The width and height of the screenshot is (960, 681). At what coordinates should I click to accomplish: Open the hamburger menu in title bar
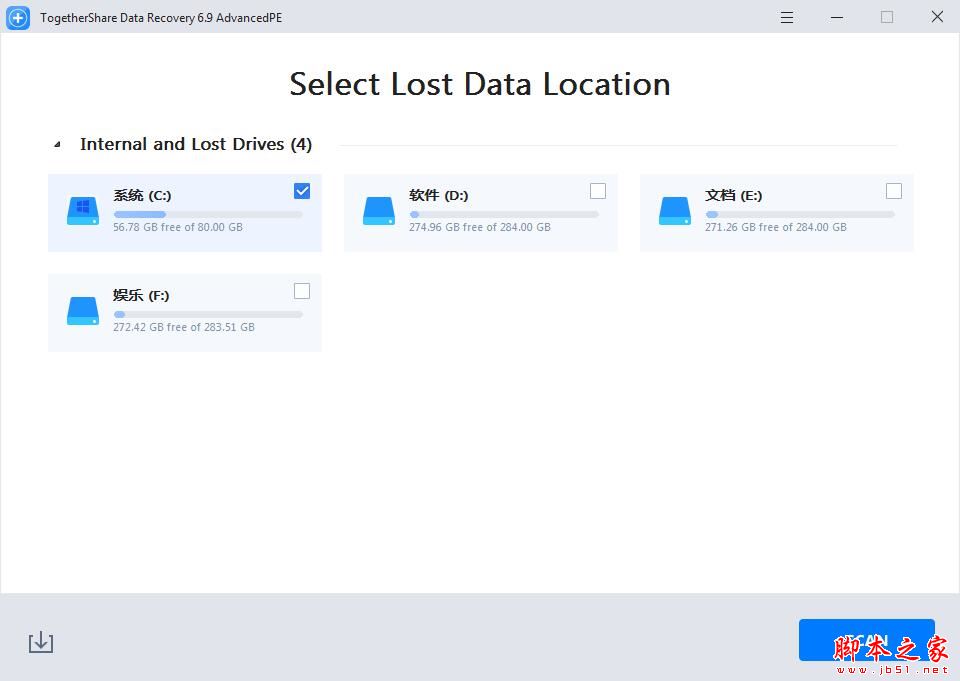click(x=787, y=17)
